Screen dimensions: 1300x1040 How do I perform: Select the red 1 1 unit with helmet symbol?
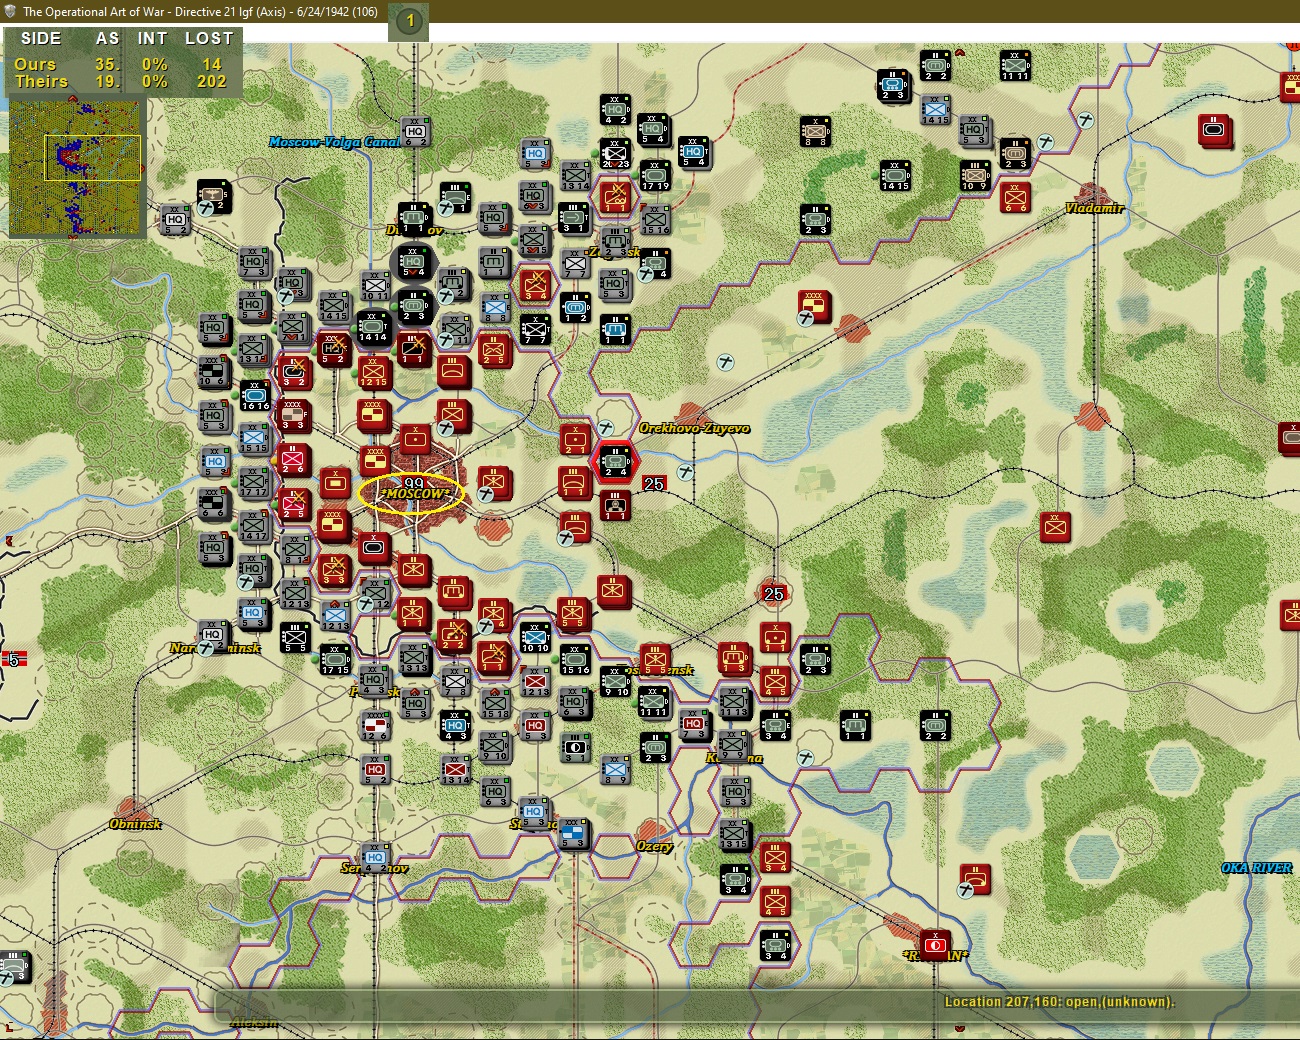tap(614, 506)
